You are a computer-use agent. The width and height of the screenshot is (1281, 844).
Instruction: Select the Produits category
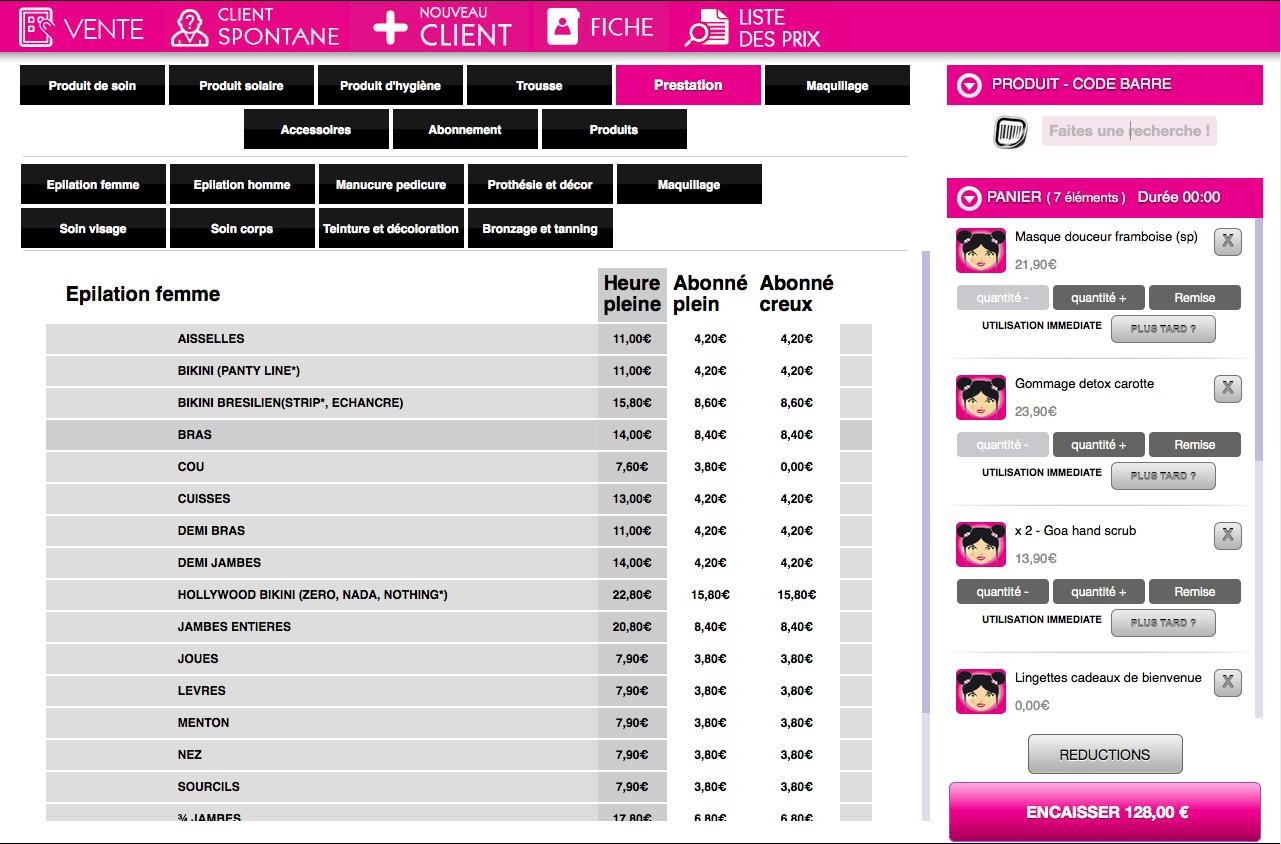pos(614,129)
